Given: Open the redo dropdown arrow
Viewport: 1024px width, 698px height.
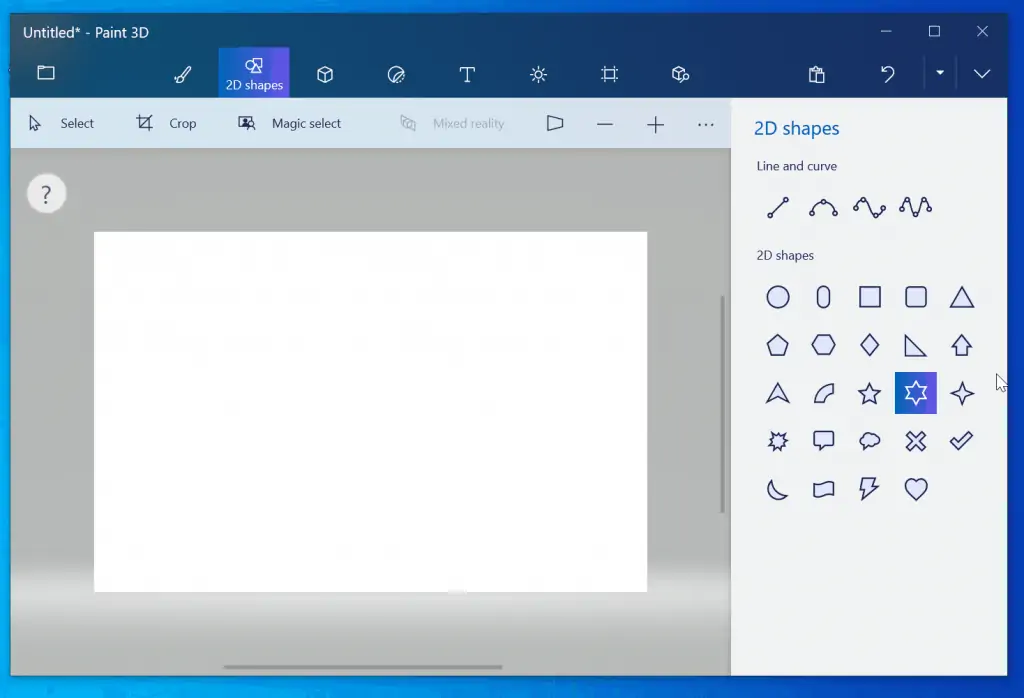Looking at the screenshot, I should 940,73.
